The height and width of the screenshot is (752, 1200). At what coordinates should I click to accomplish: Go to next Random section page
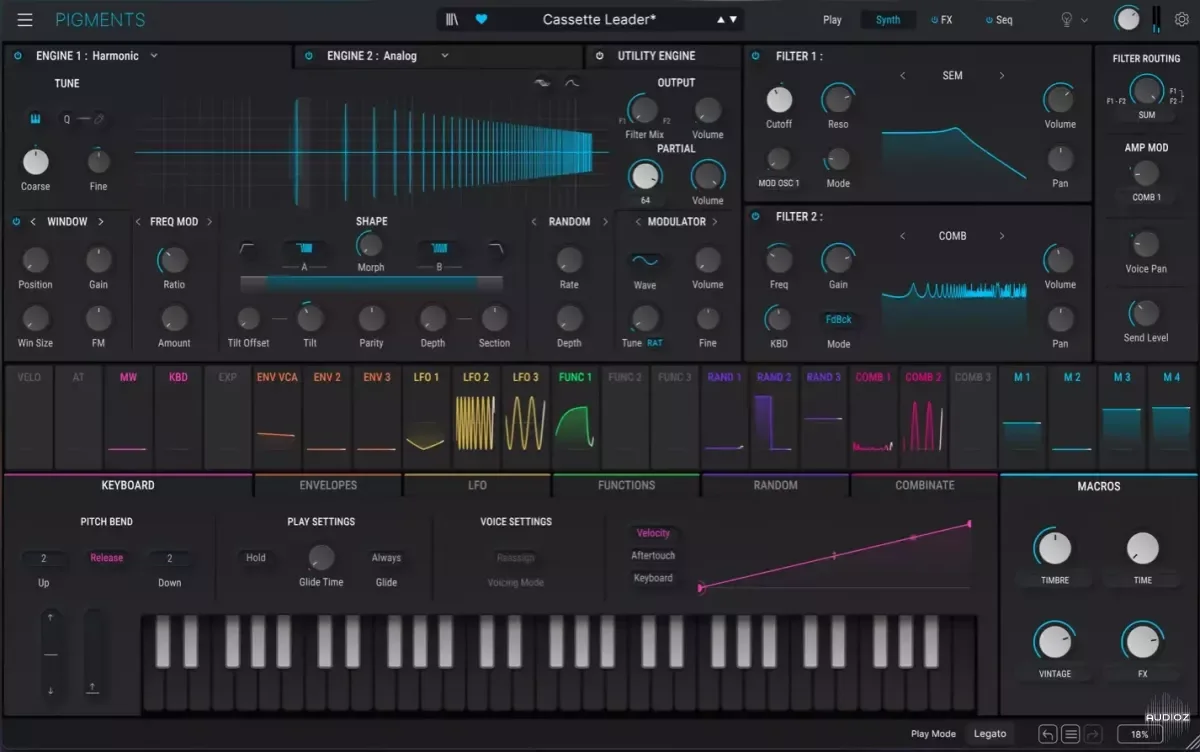tap(605, 222)
